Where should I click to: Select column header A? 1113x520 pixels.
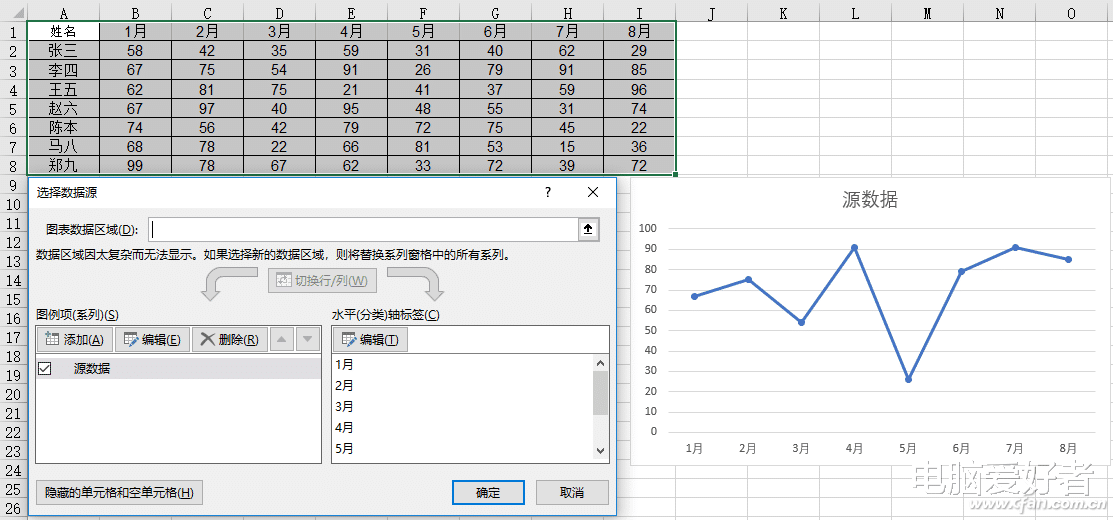click(x=64, y=13)
